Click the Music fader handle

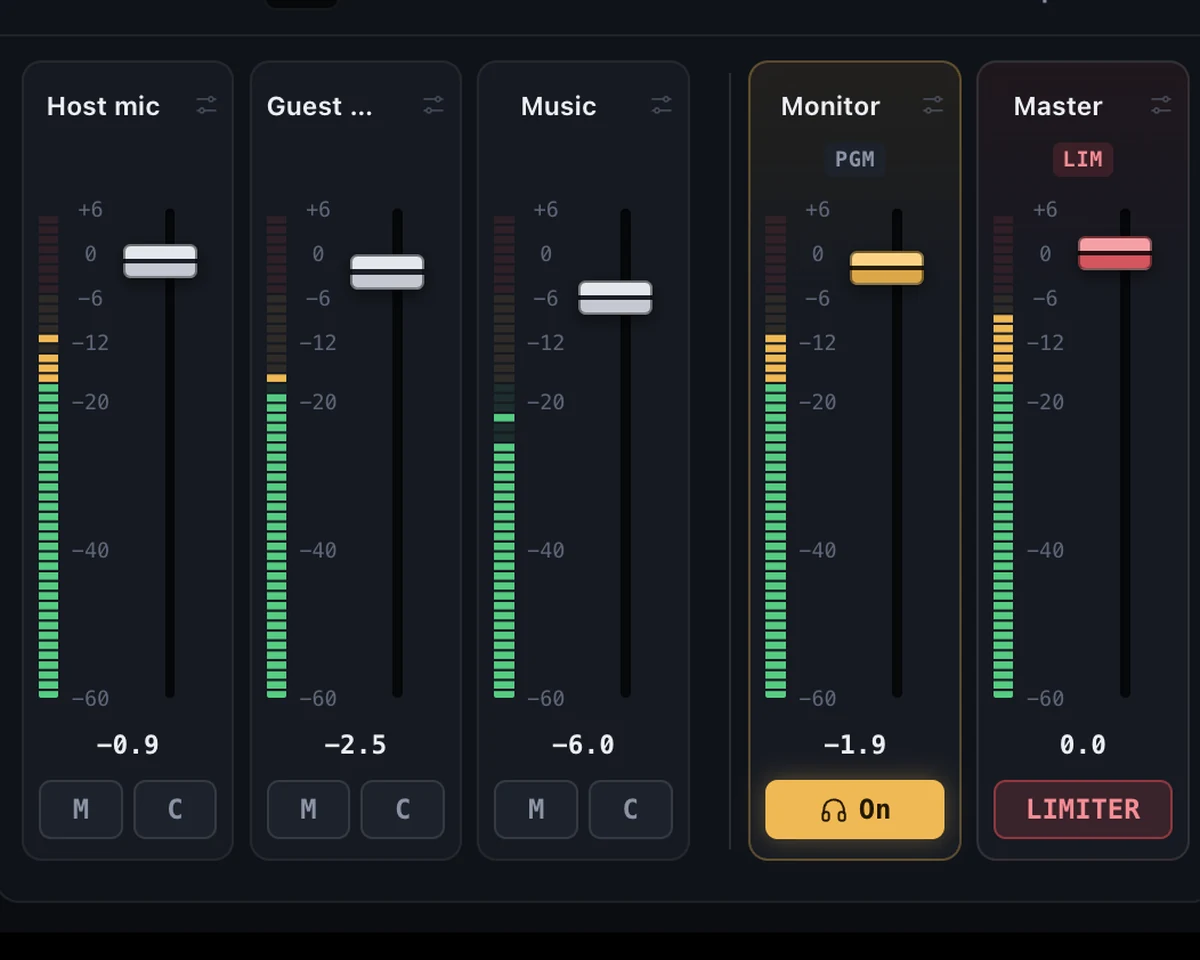tap(615, 297)
